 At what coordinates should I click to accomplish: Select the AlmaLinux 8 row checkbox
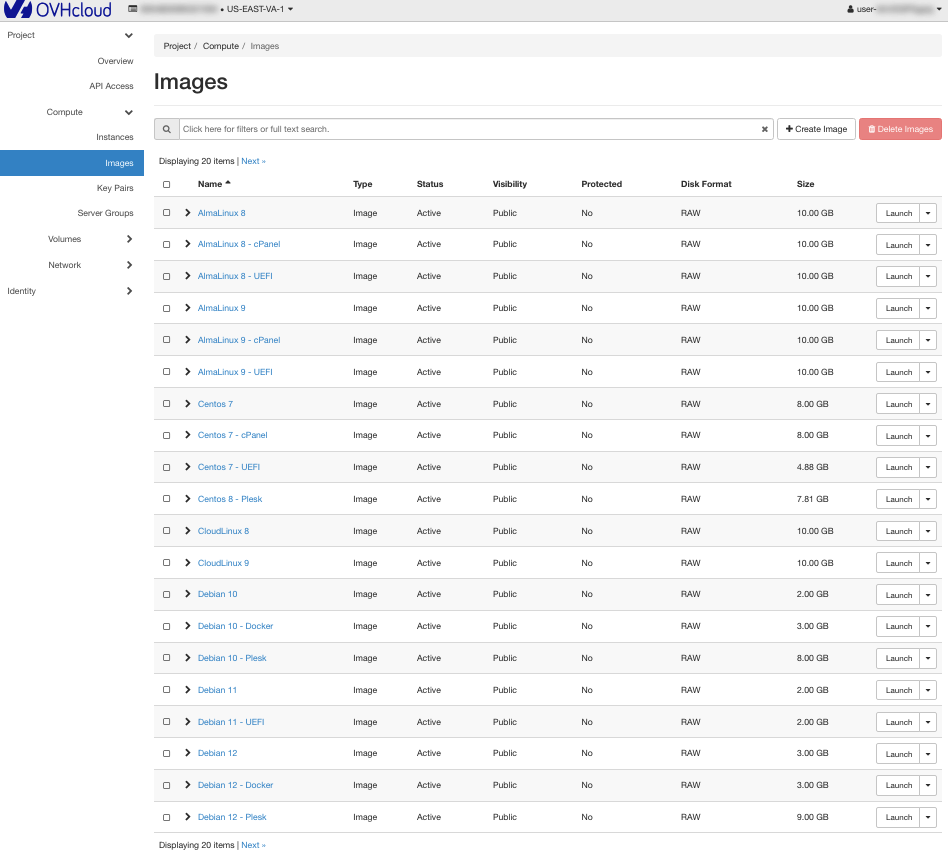click(x=166, y=213)
